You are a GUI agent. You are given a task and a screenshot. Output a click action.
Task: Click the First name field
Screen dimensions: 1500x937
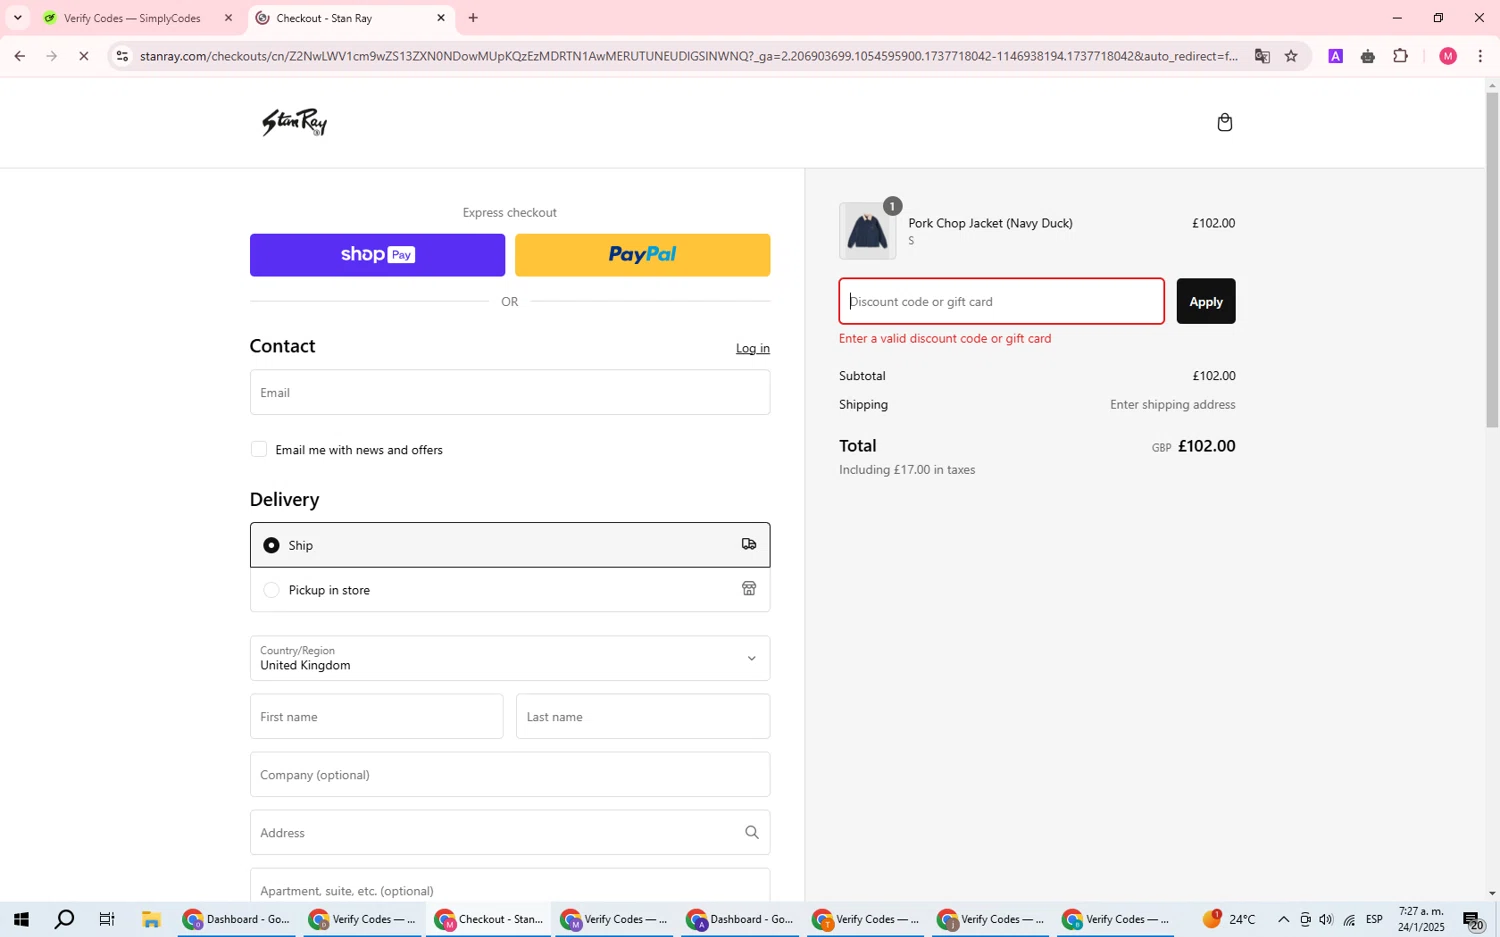tap(376, 716)
